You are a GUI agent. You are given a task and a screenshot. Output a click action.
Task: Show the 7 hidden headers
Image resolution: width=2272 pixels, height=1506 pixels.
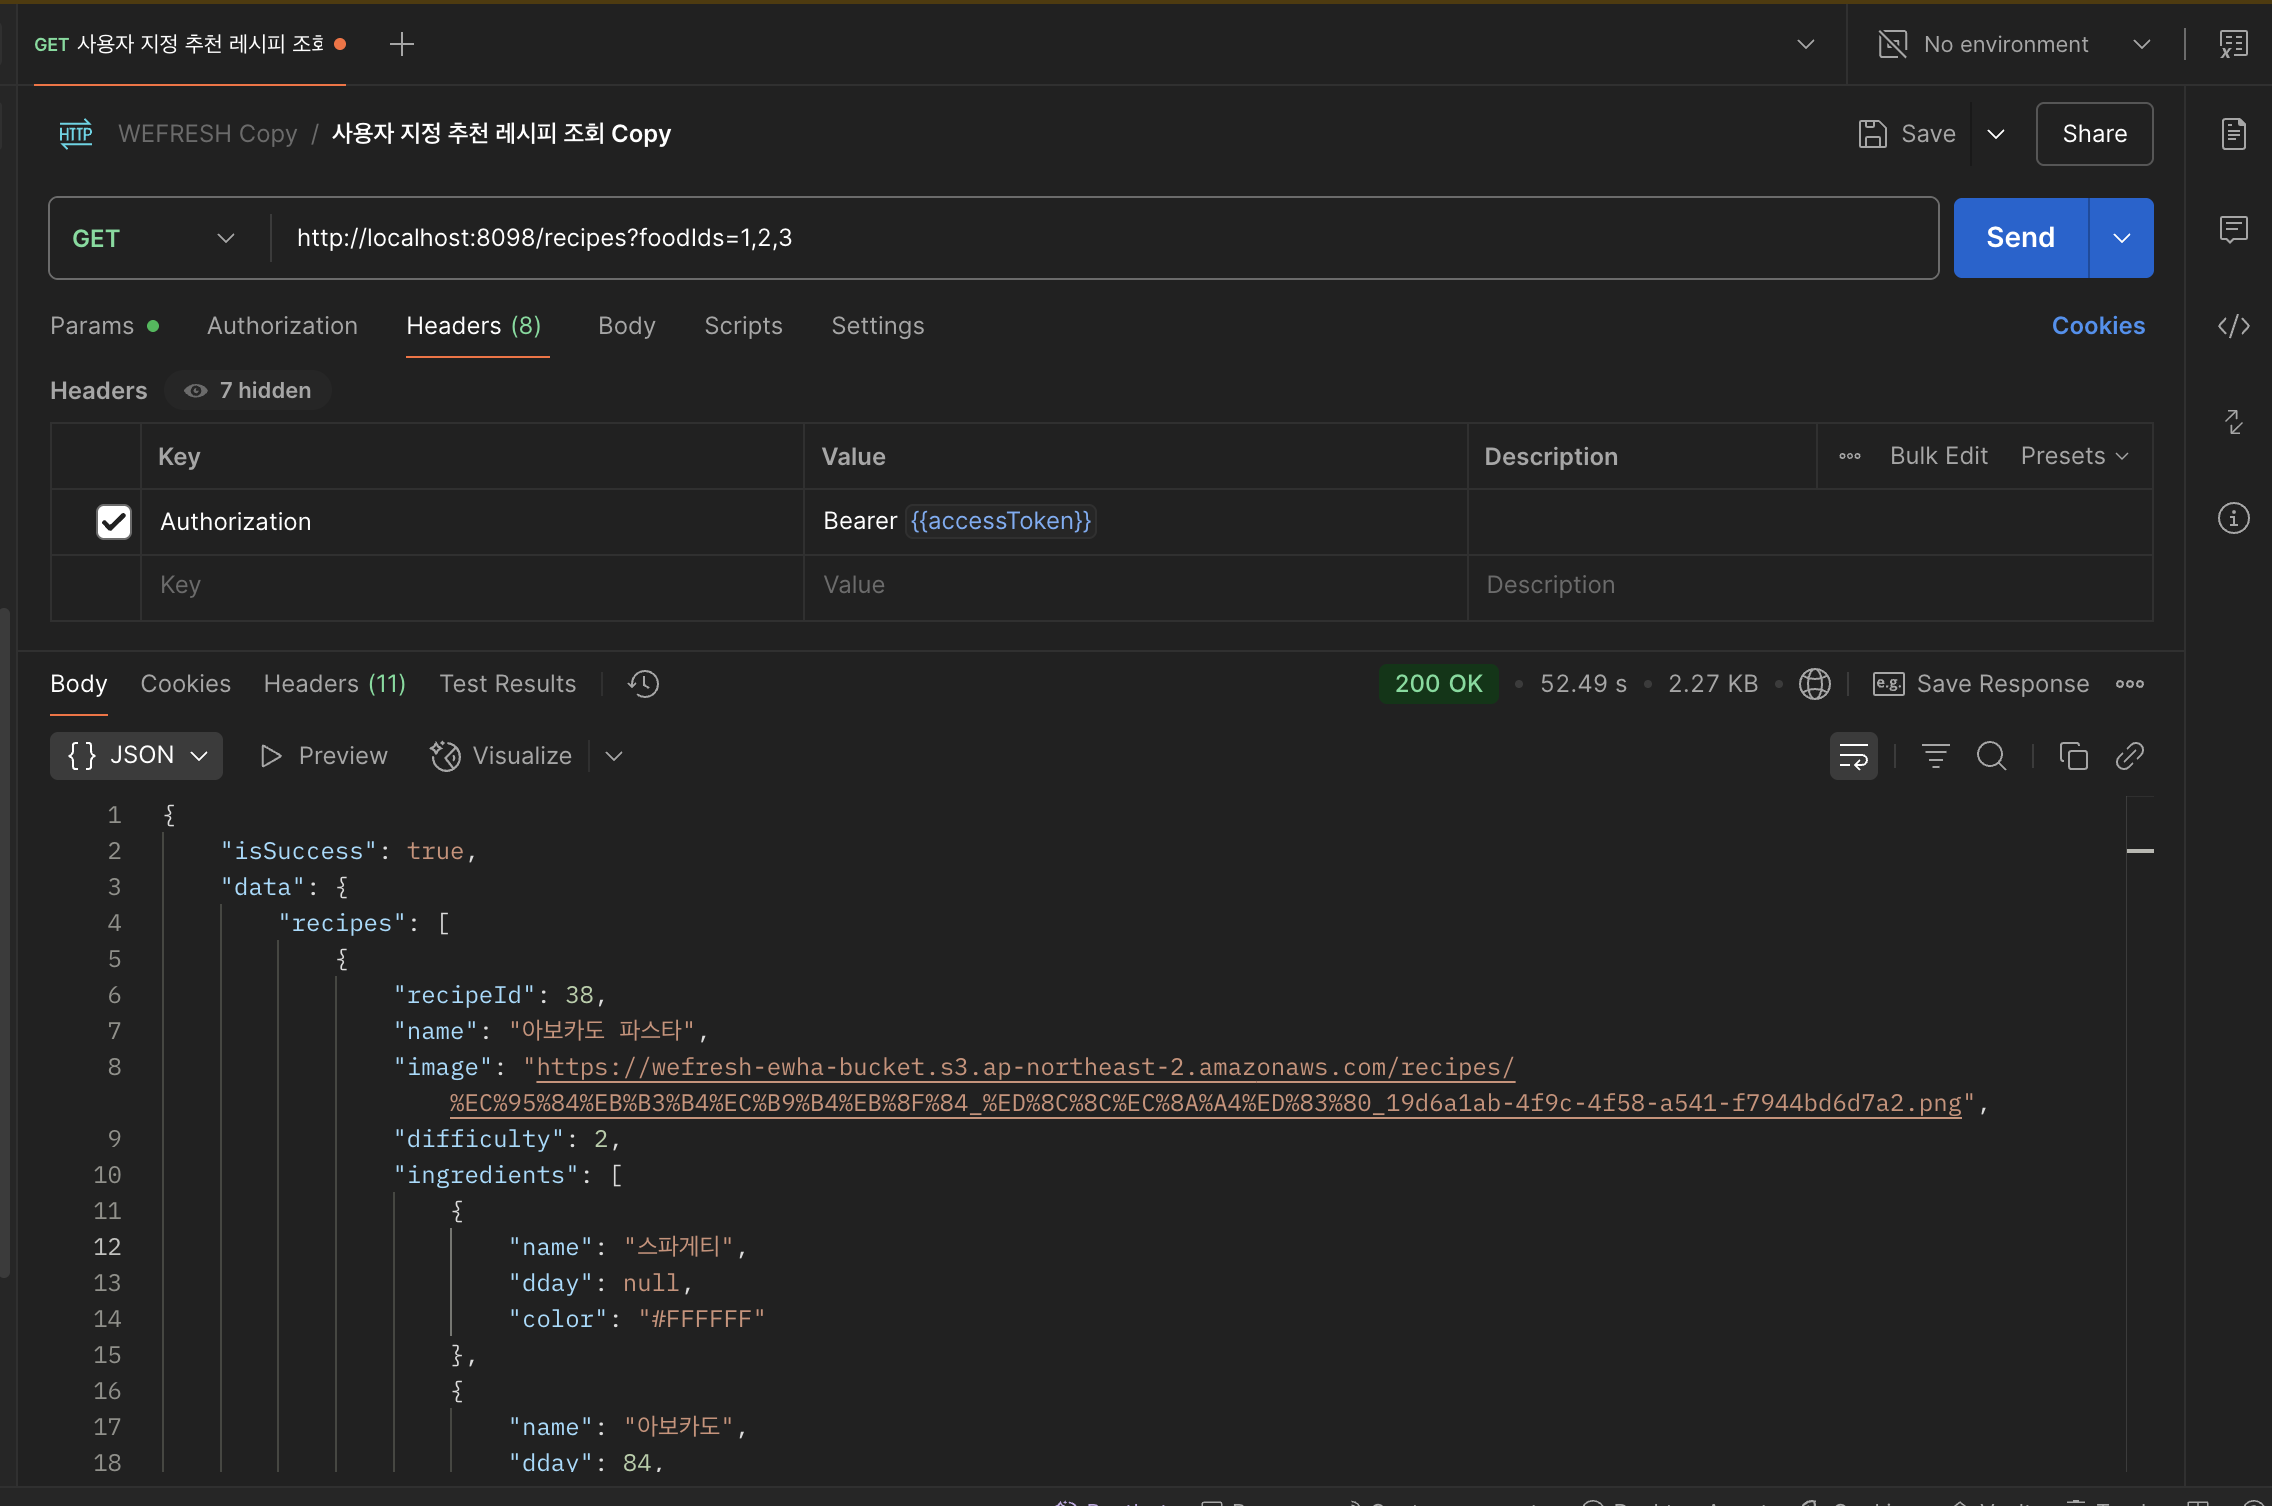pyautogui.click(x=248, y=390)
